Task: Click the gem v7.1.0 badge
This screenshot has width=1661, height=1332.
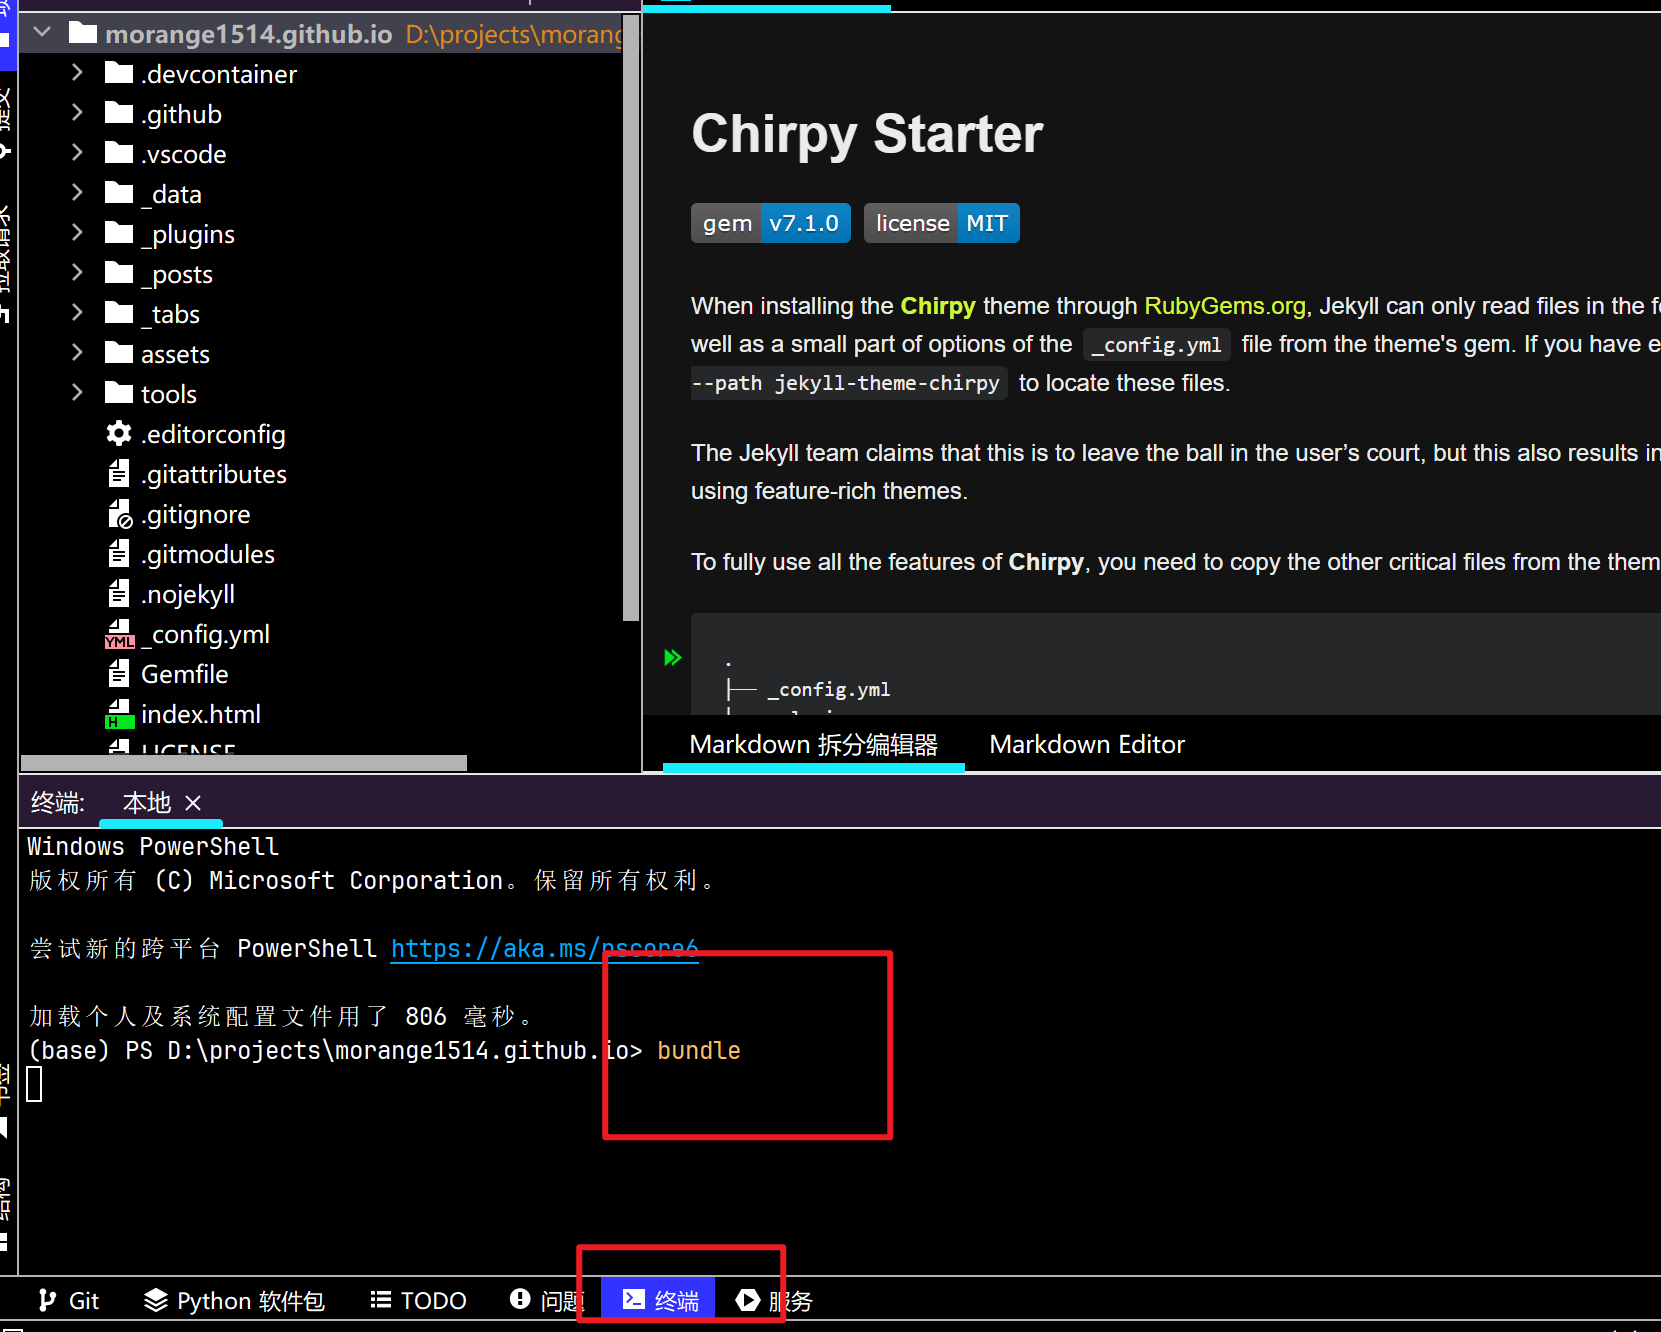Action: pos(771,223)
